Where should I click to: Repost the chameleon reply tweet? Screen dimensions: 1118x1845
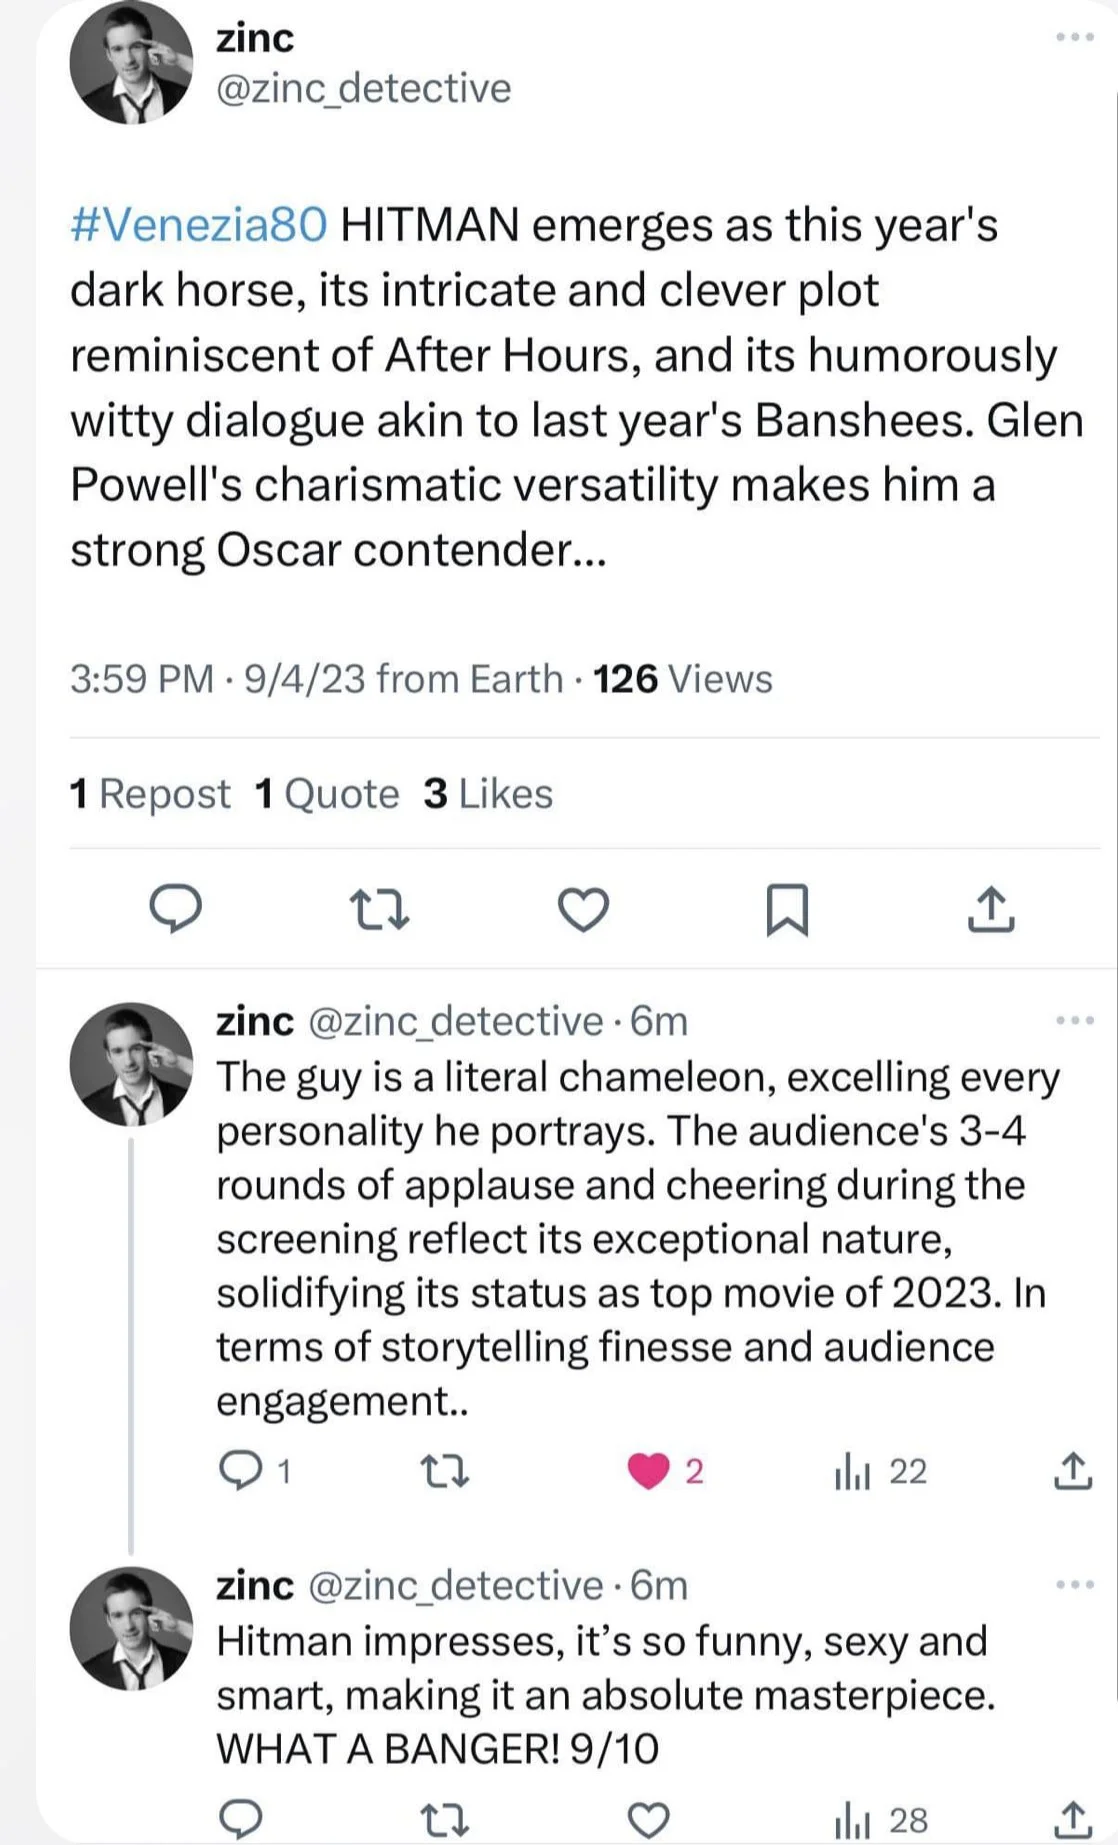[444, 1471]
